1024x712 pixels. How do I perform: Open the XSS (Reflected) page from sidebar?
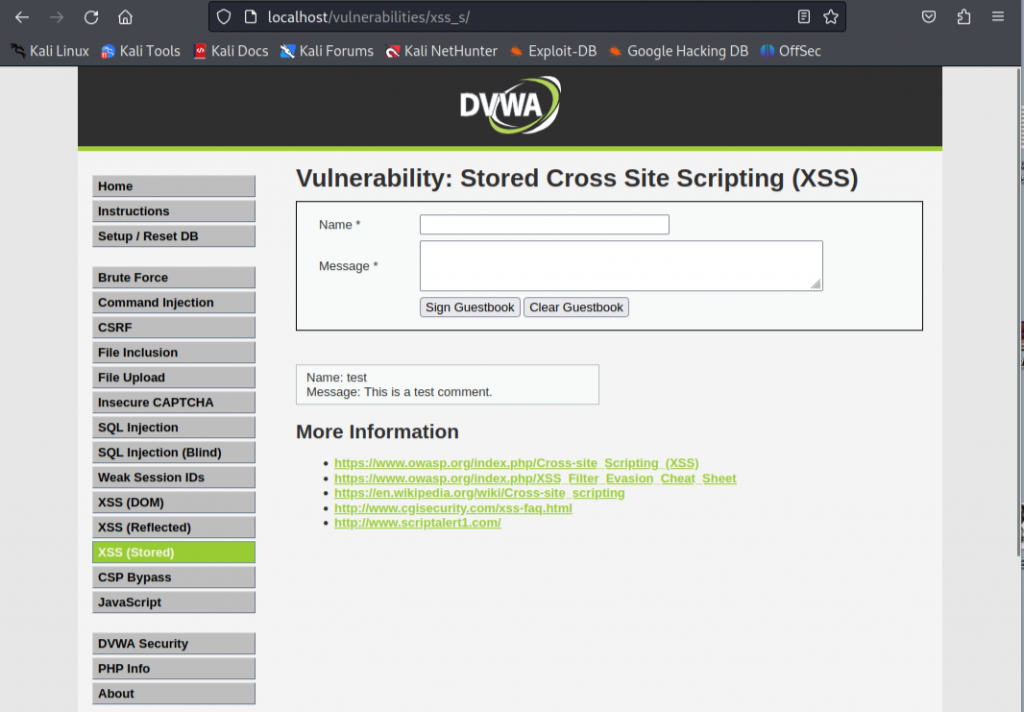(x=173, y=527)
